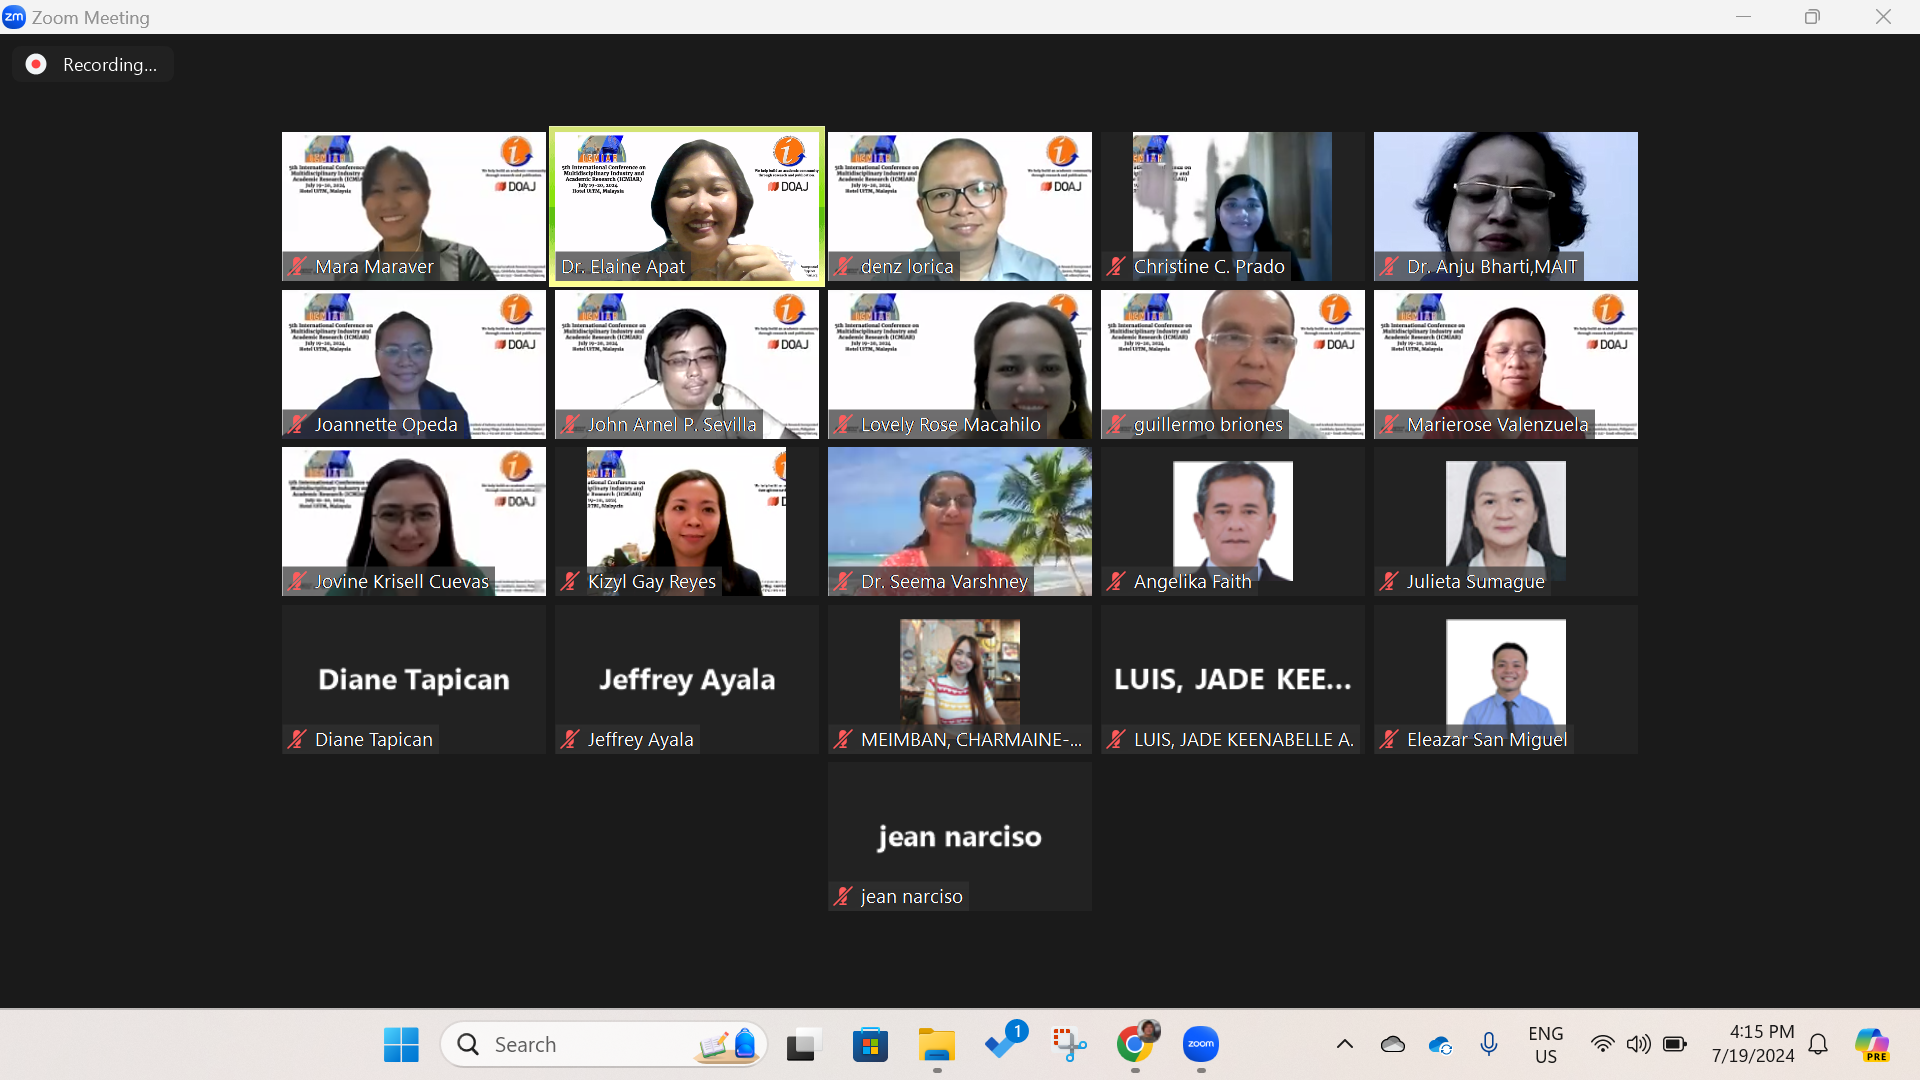
Task: Click ENG US language switcher
Action: [x=1545, y=1044]
